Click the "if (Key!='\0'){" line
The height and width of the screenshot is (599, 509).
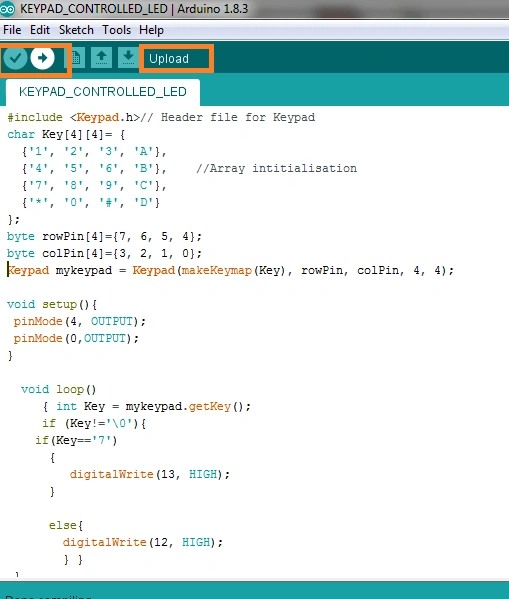(94, 423)
